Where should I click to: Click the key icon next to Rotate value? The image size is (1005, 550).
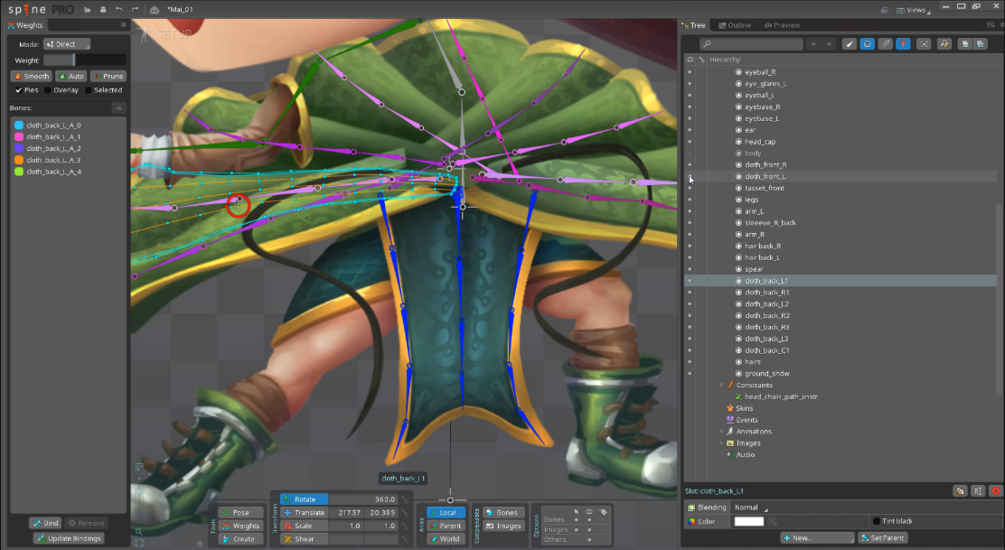(405, 499)
